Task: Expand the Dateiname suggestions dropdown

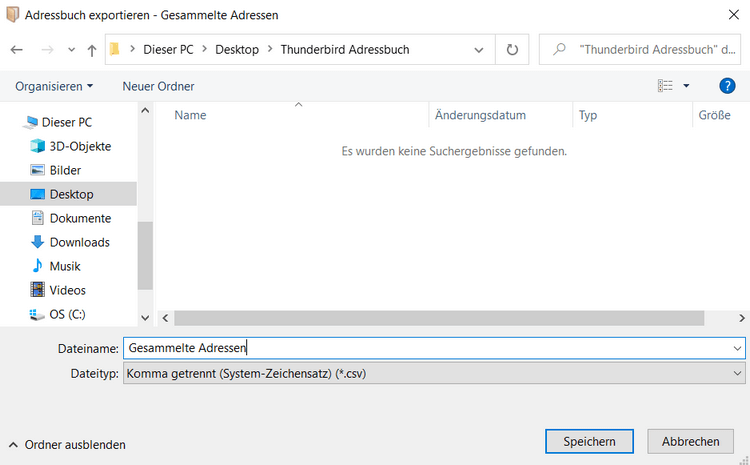Action: pyautogui.click(x=737, y=348)
